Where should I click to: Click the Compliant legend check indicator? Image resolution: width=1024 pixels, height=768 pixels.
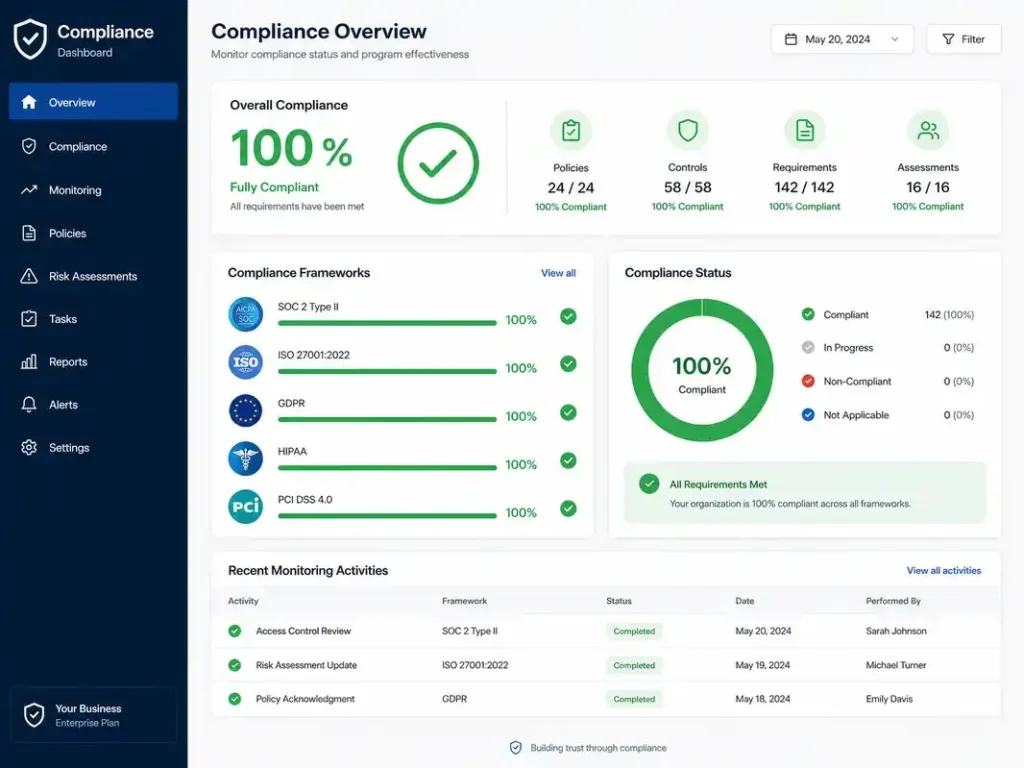point(808,314)
